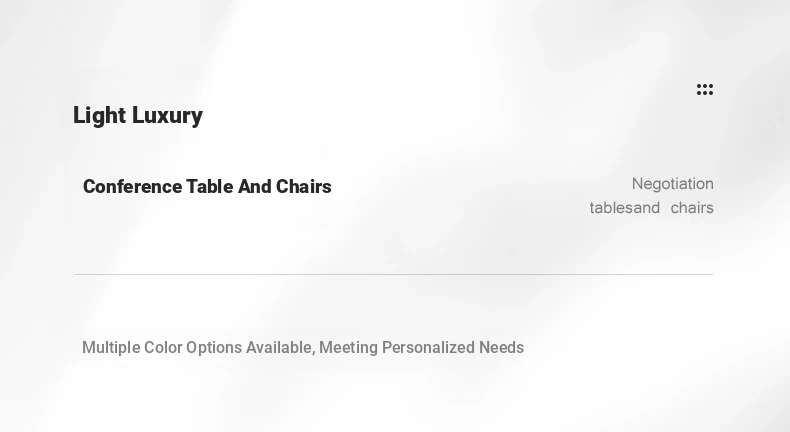Click the word "Meeting" in the tagline

348,348
